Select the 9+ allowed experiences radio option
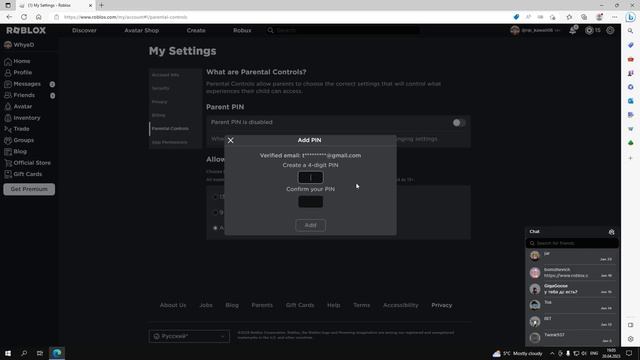 (x=216, y=212)
